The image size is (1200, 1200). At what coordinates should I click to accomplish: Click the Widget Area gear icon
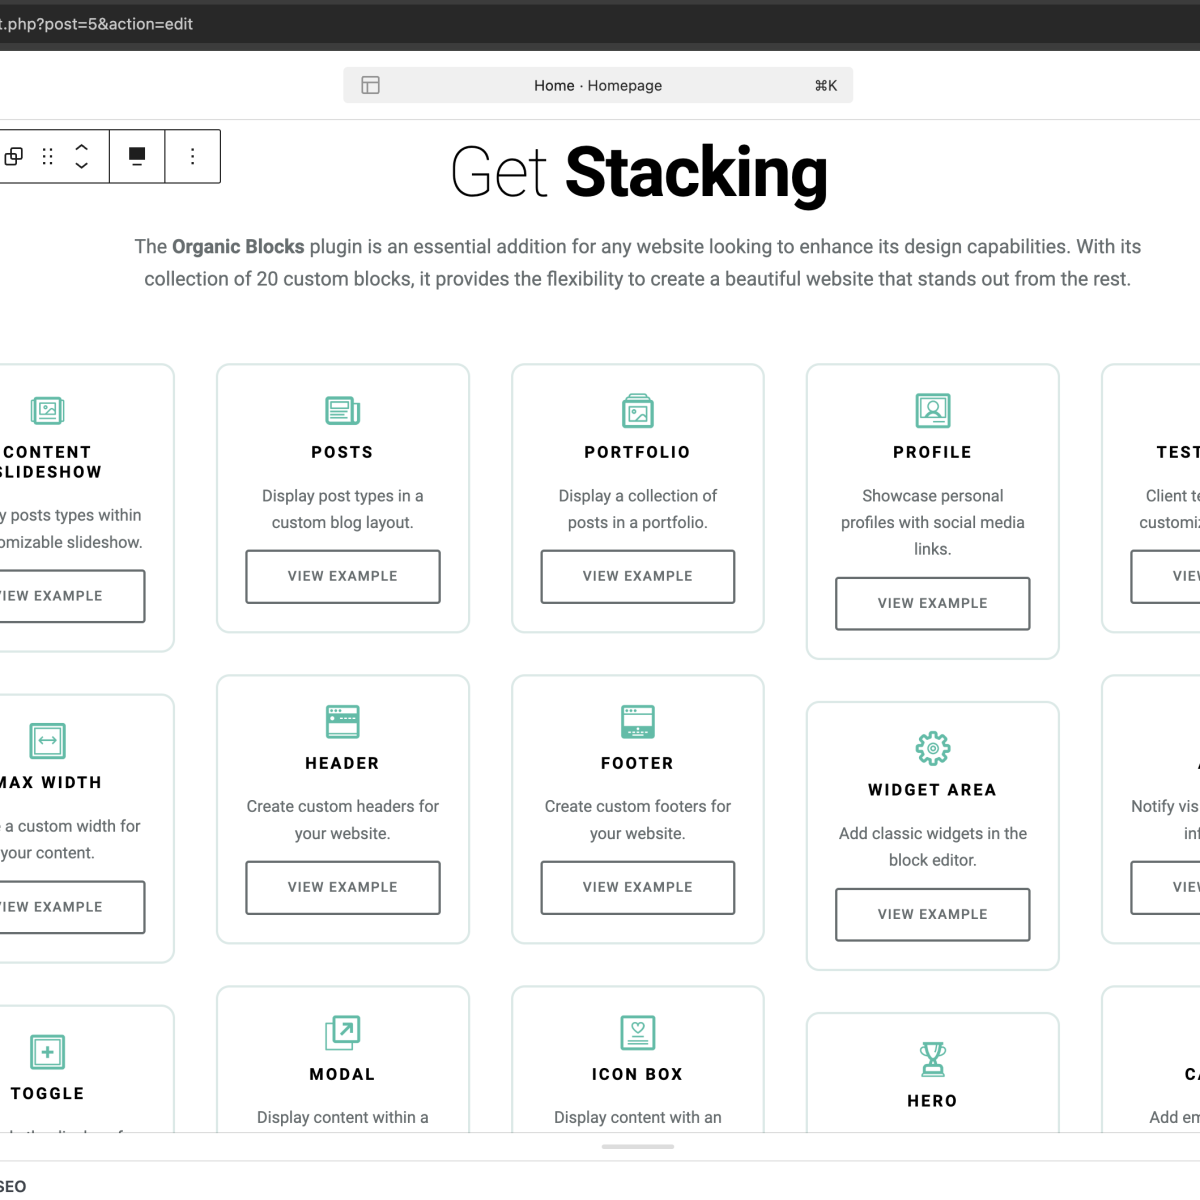933,748
